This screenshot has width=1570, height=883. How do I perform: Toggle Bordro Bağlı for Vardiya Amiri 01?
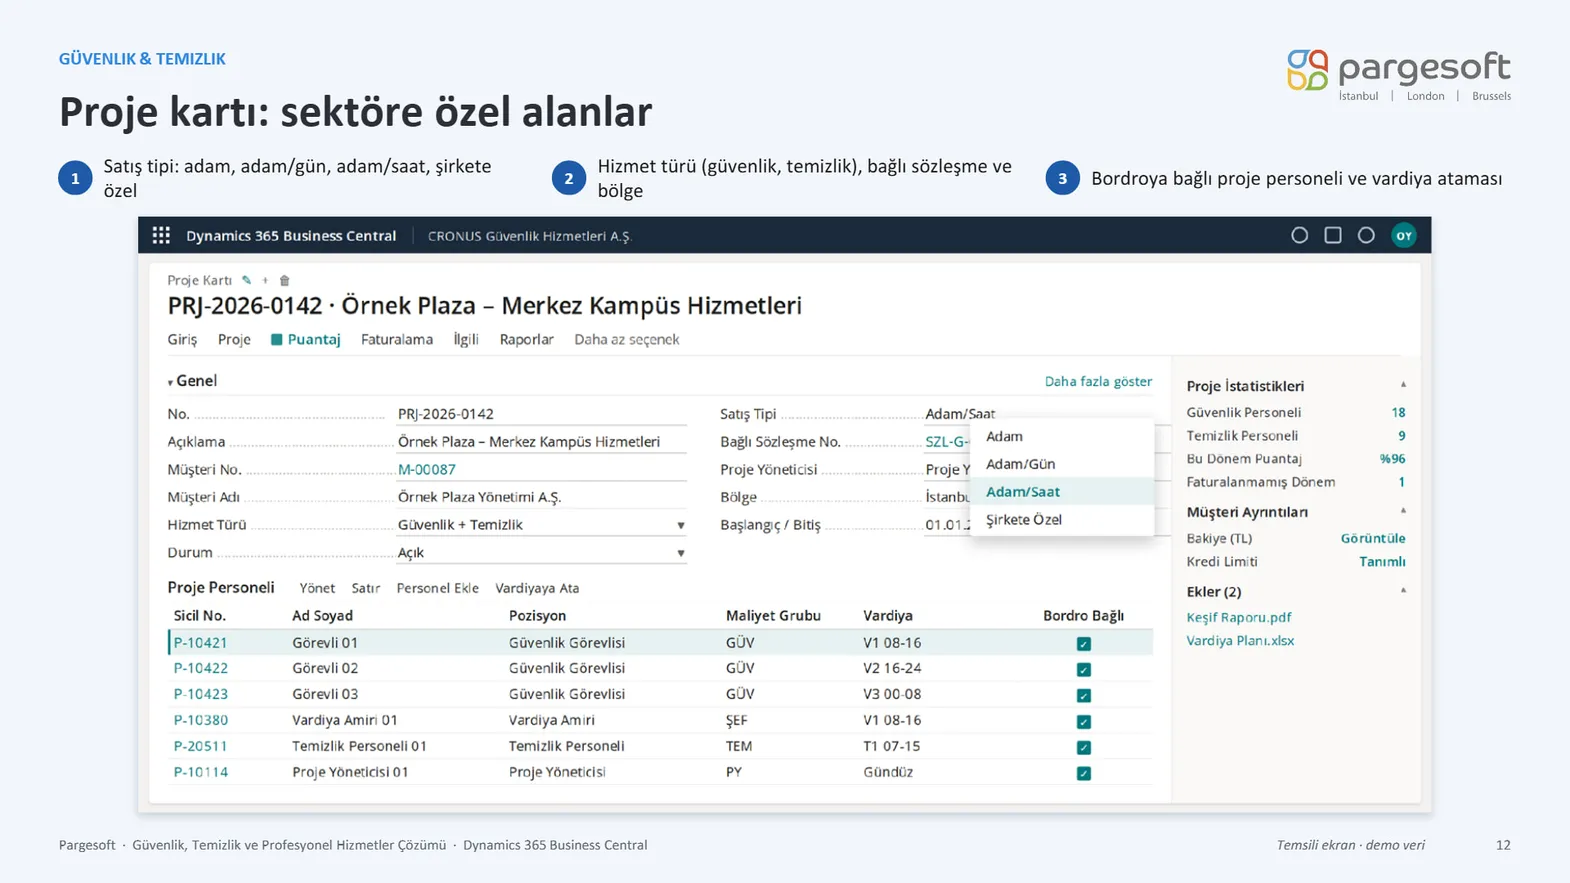pos(1083,721)
